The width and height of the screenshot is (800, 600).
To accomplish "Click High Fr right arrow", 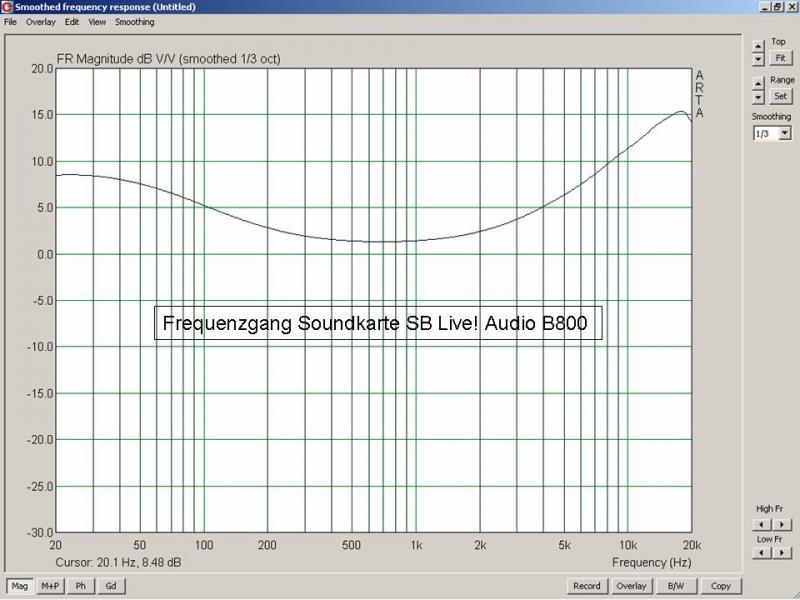I will [782, 524].
